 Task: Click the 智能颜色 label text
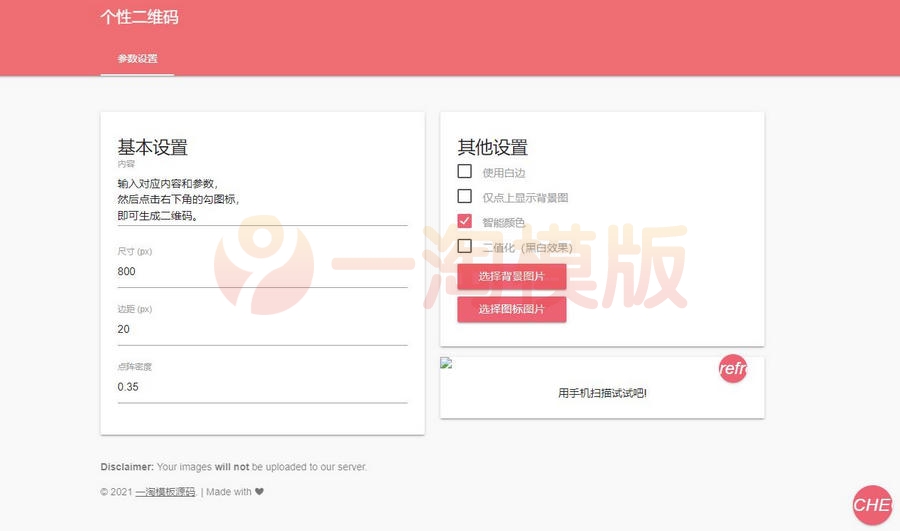click(503, 223)
